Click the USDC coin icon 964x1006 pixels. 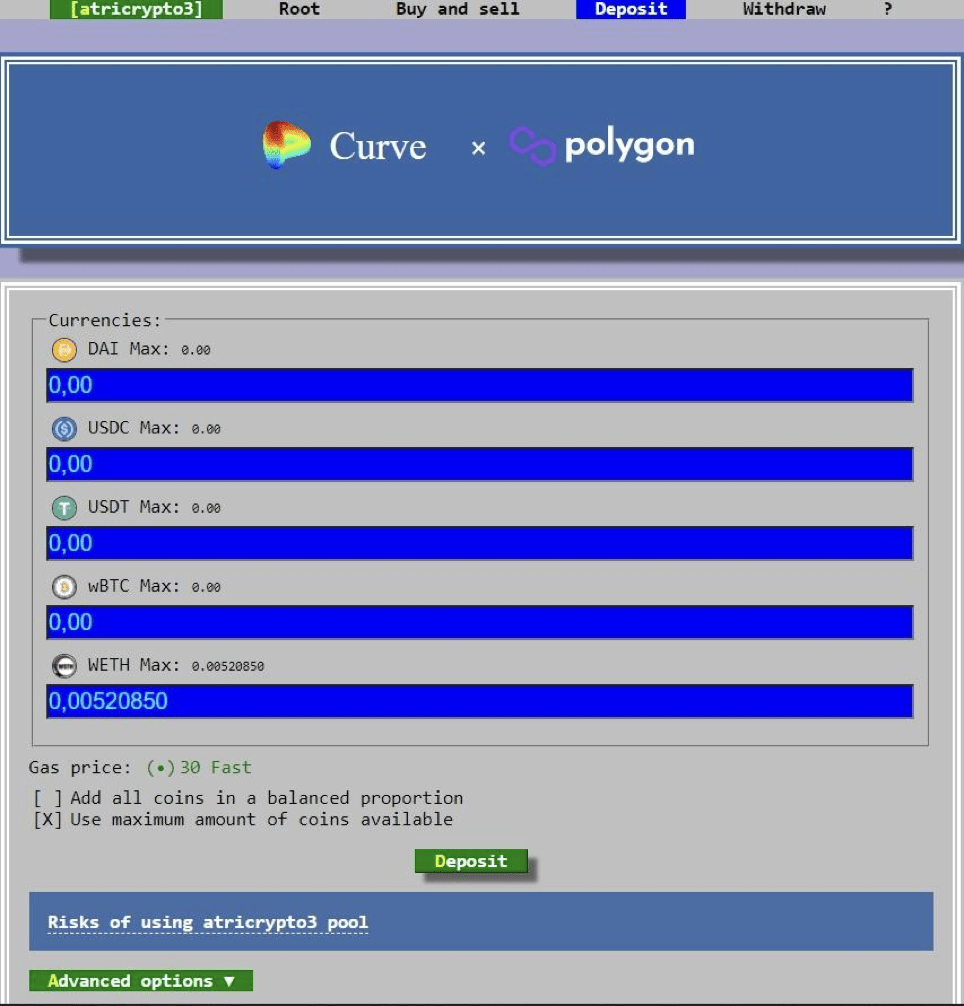coord(64,428)
